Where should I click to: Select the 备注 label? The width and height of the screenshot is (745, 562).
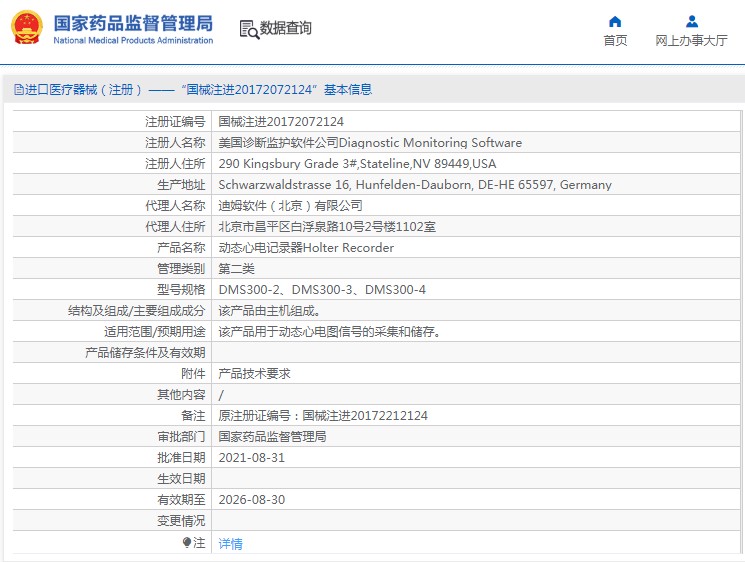[193, 416]
